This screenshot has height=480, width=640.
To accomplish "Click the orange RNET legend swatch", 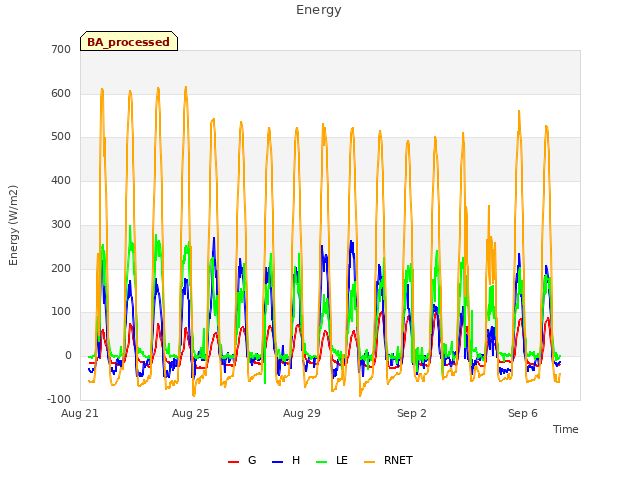I will (x=369, y=462).
